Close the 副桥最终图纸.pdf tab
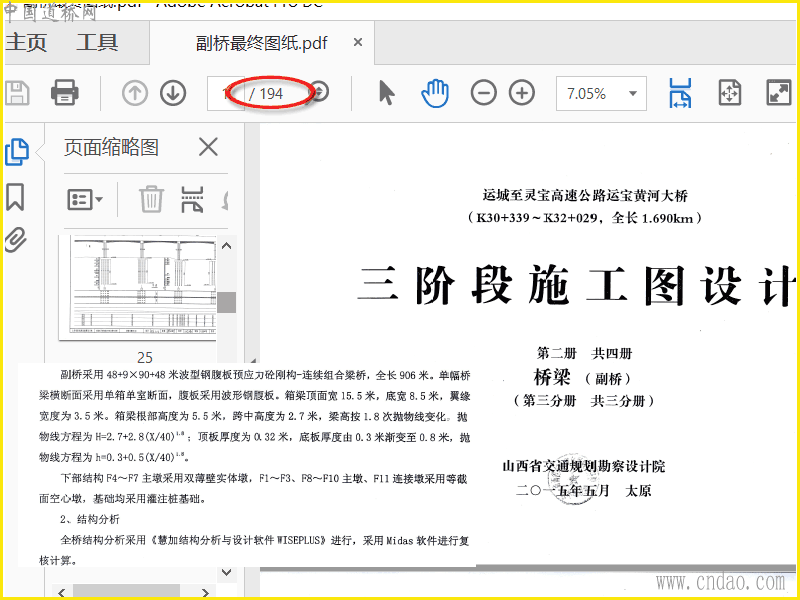The width and height of the screenshot is (800, 600). point(358,42)
